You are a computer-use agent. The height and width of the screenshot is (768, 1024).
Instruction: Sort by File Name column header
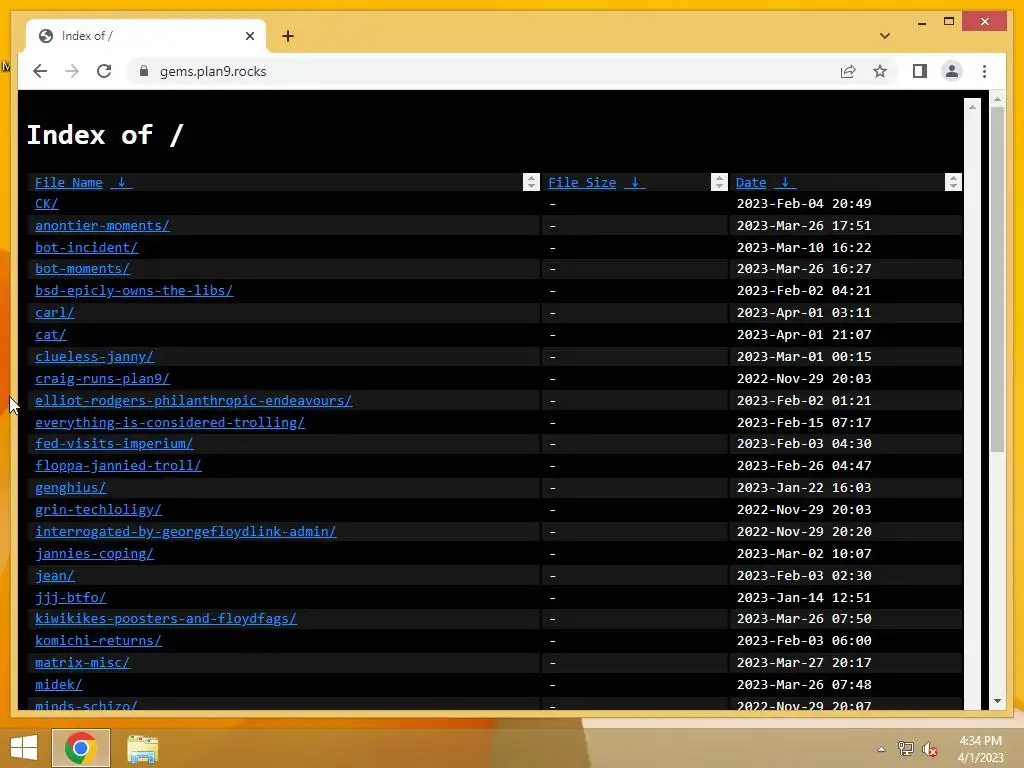click(x=69, y=183)
